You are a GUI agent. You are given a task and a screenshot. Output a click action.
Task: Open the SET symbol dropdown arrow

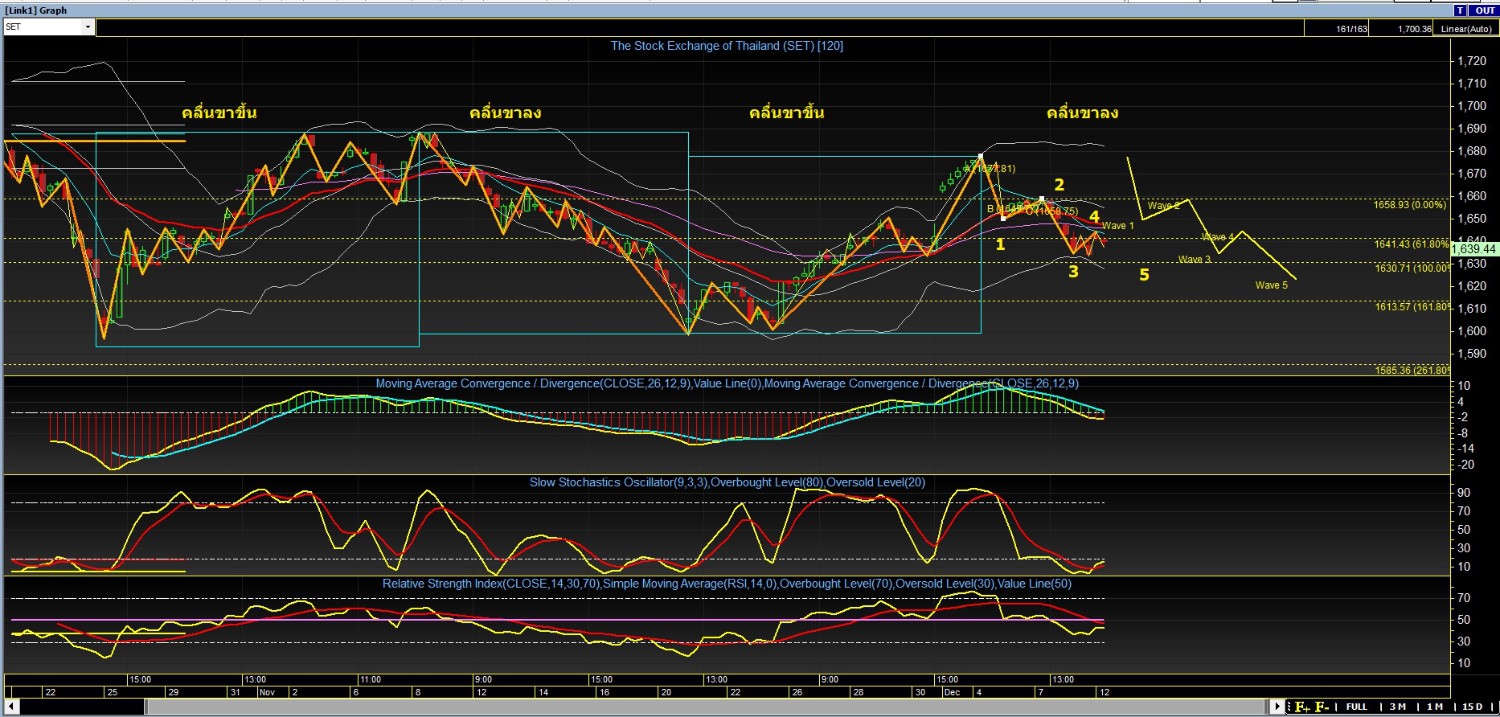[x=88, y=27]
